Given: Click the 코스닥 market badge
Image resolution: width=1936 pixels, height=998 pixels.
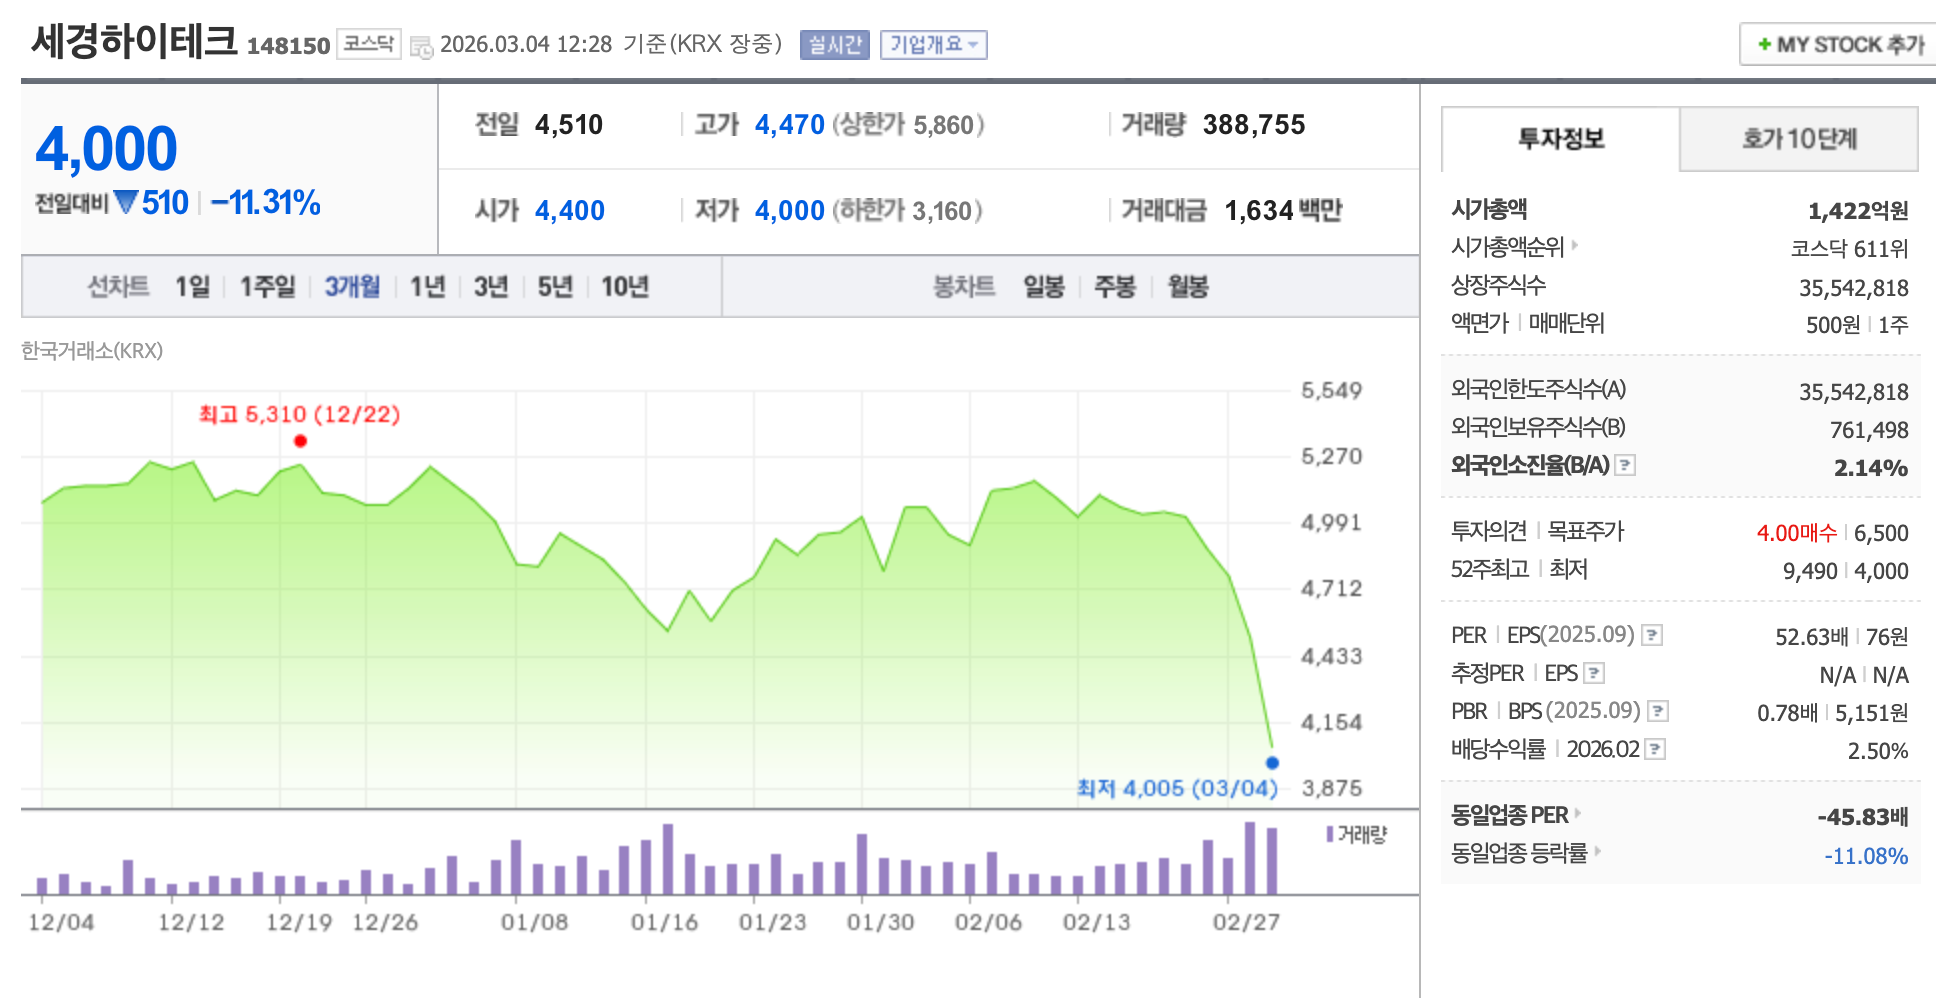Looking at the screenshot, I should coord(369,44).
